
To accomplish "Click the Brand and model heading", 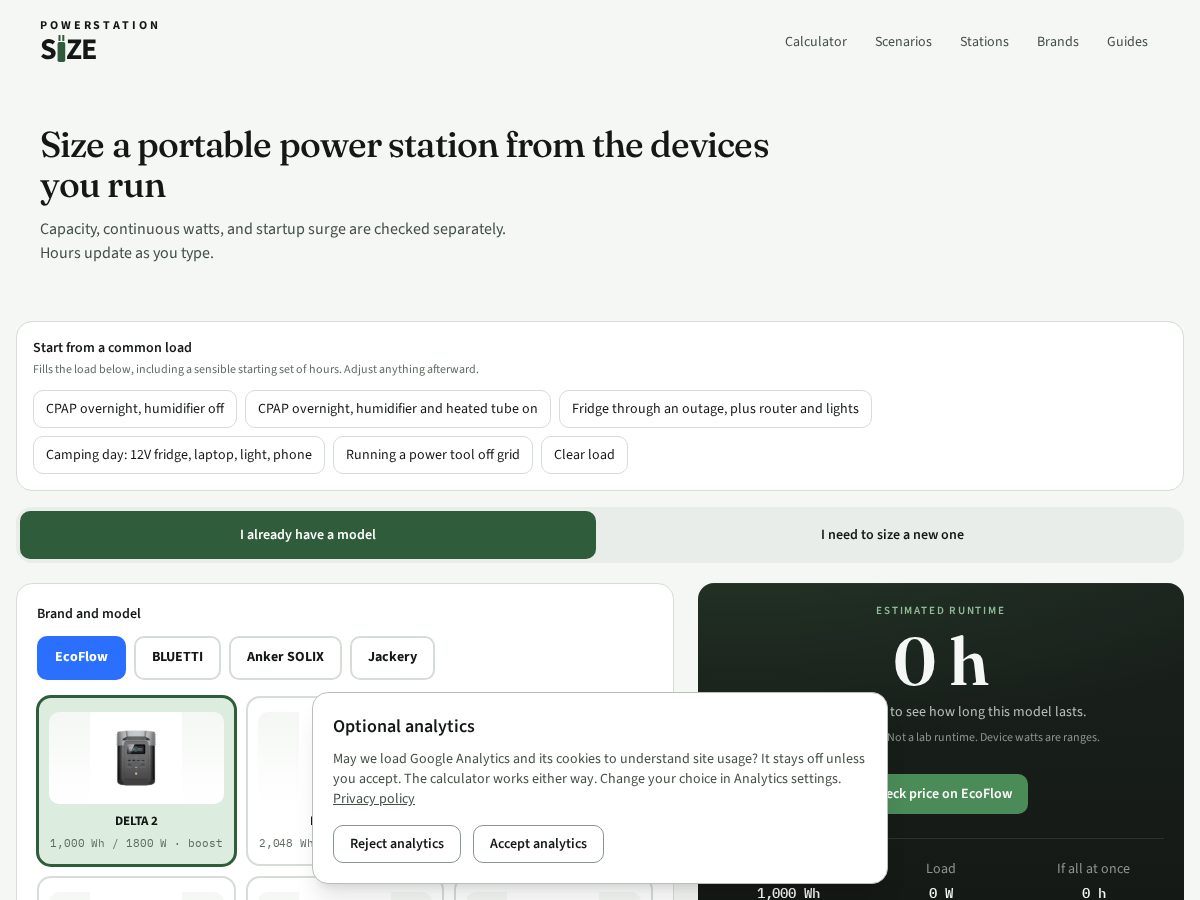I will pos(89,614).
